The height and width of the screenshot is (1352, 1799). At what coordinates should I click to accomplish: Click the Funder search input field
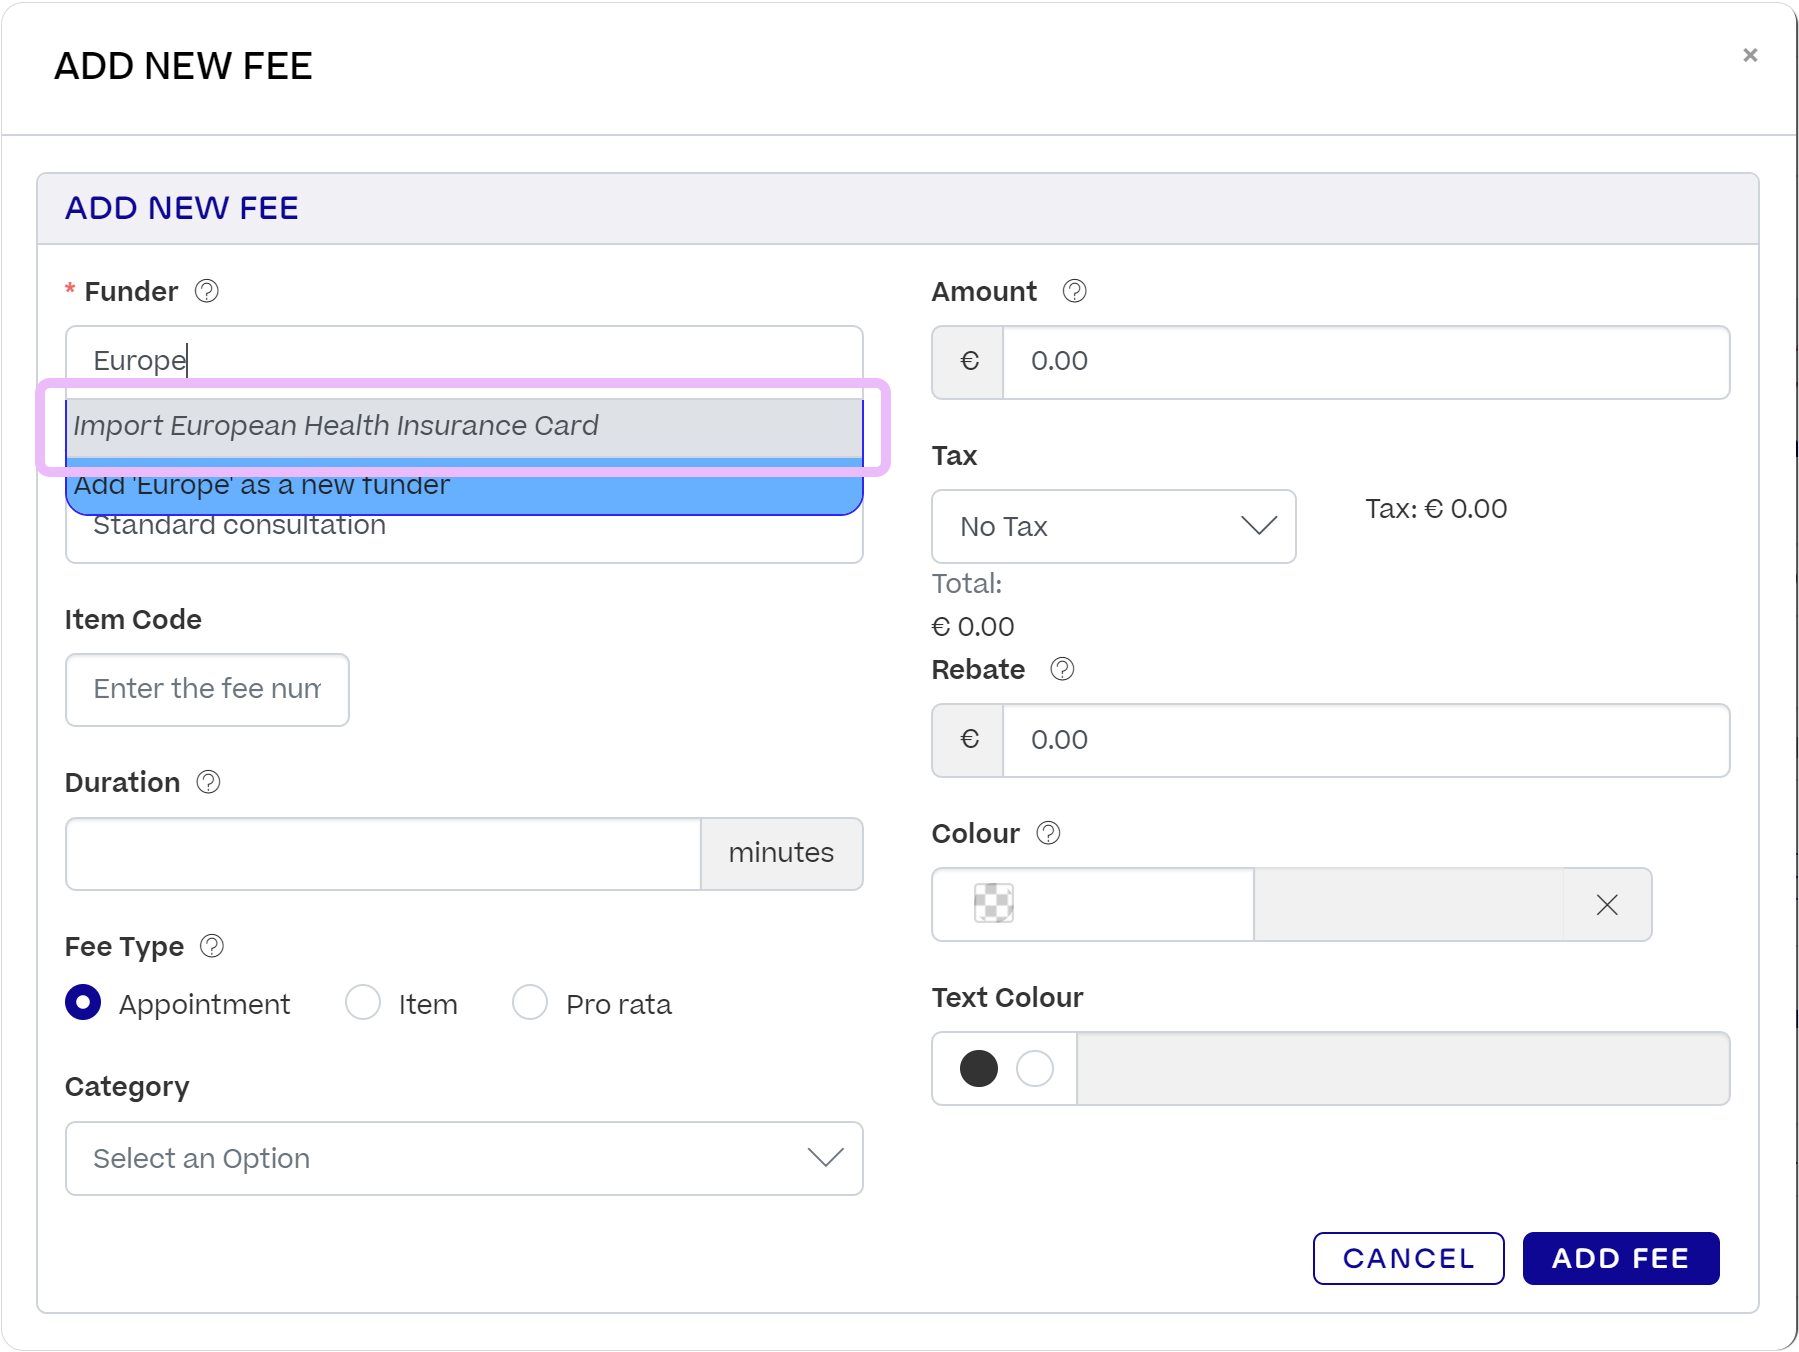464,360
